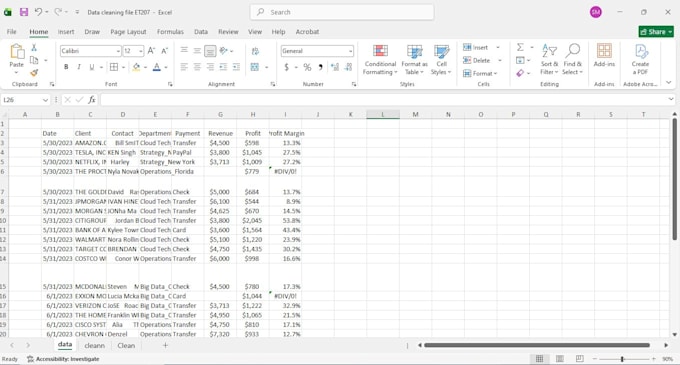Open the Data ribbon tab
680x365 pixels.
click(x=201, y=32)
